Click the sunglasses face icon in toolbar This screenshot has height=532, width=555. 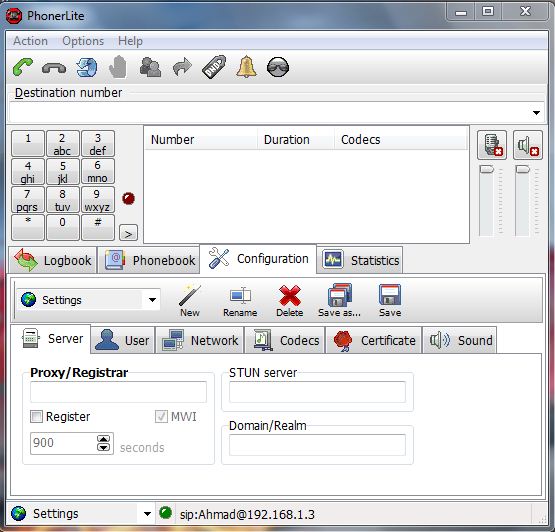[x=278, y=67]
